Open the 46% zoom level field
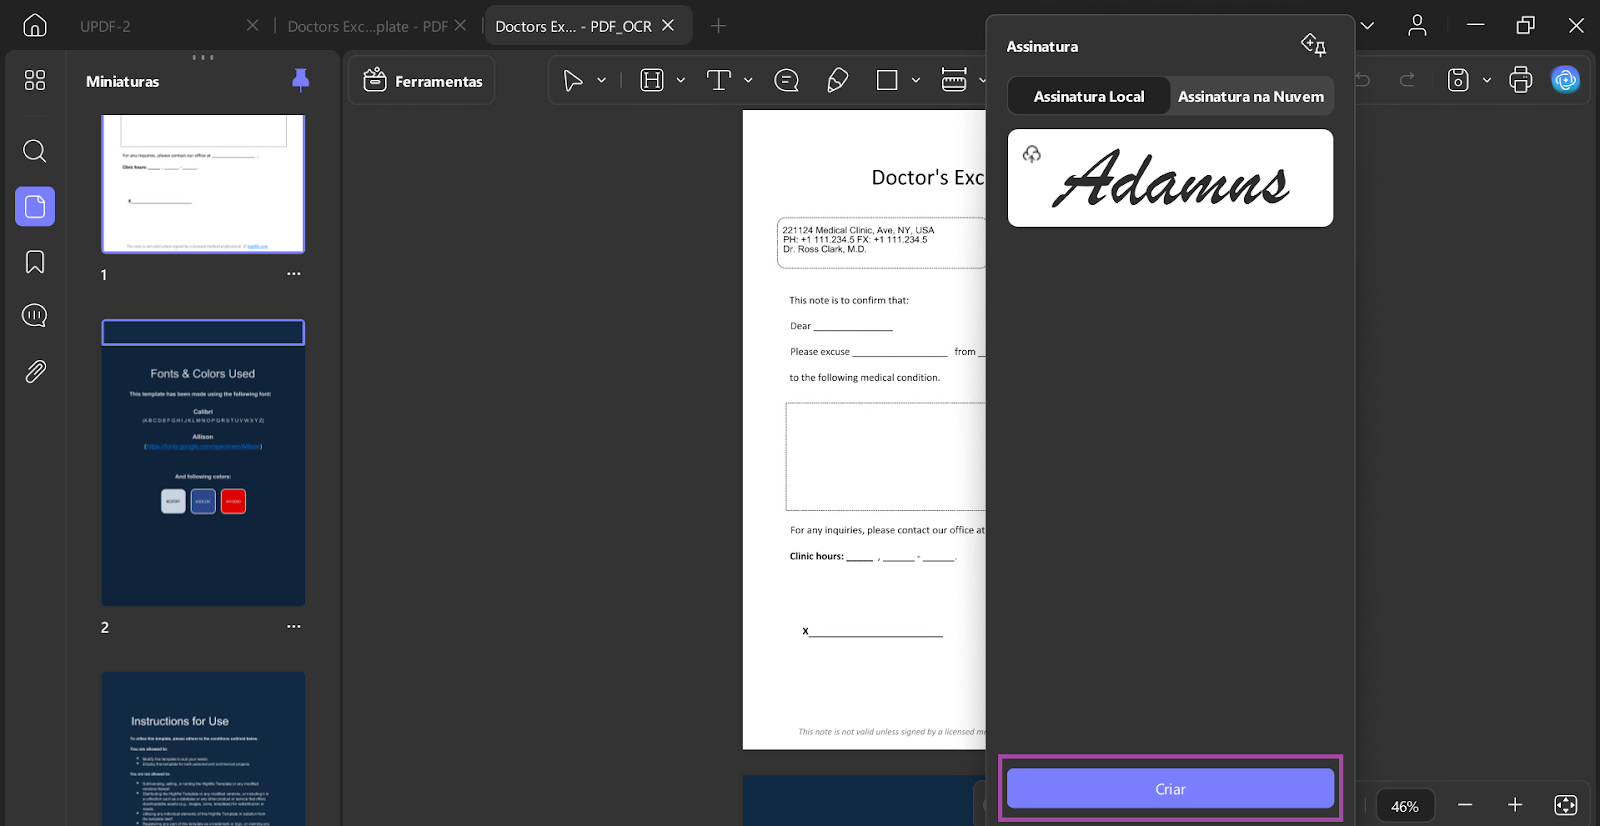 pyautogui.click(x=1405, y=806)
